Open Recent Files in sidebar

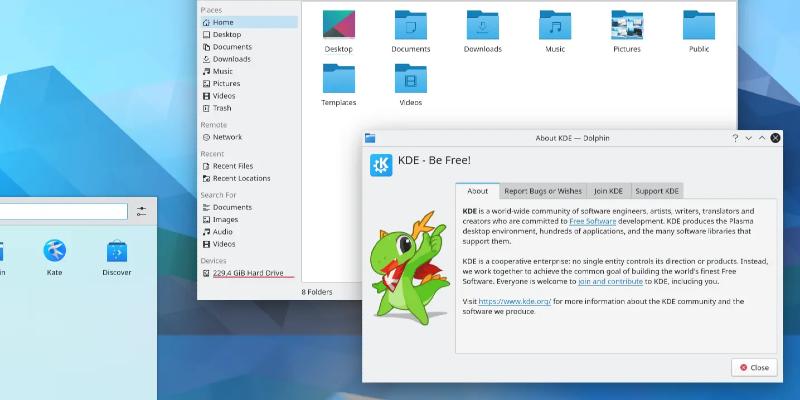pos(232,166)
